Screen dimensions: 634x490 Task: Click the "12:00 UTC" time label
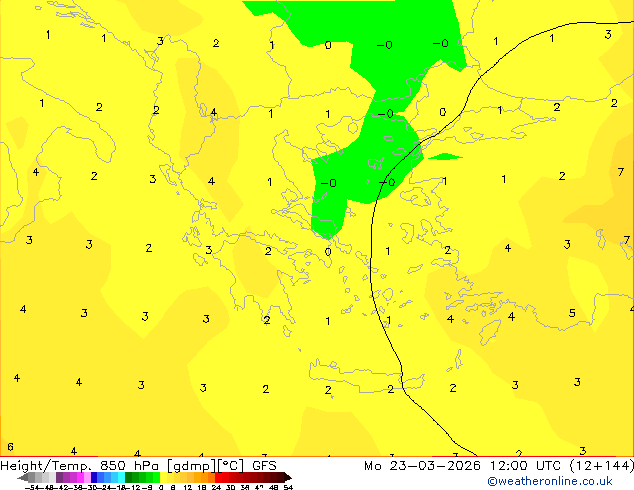(x=525, y=466)
